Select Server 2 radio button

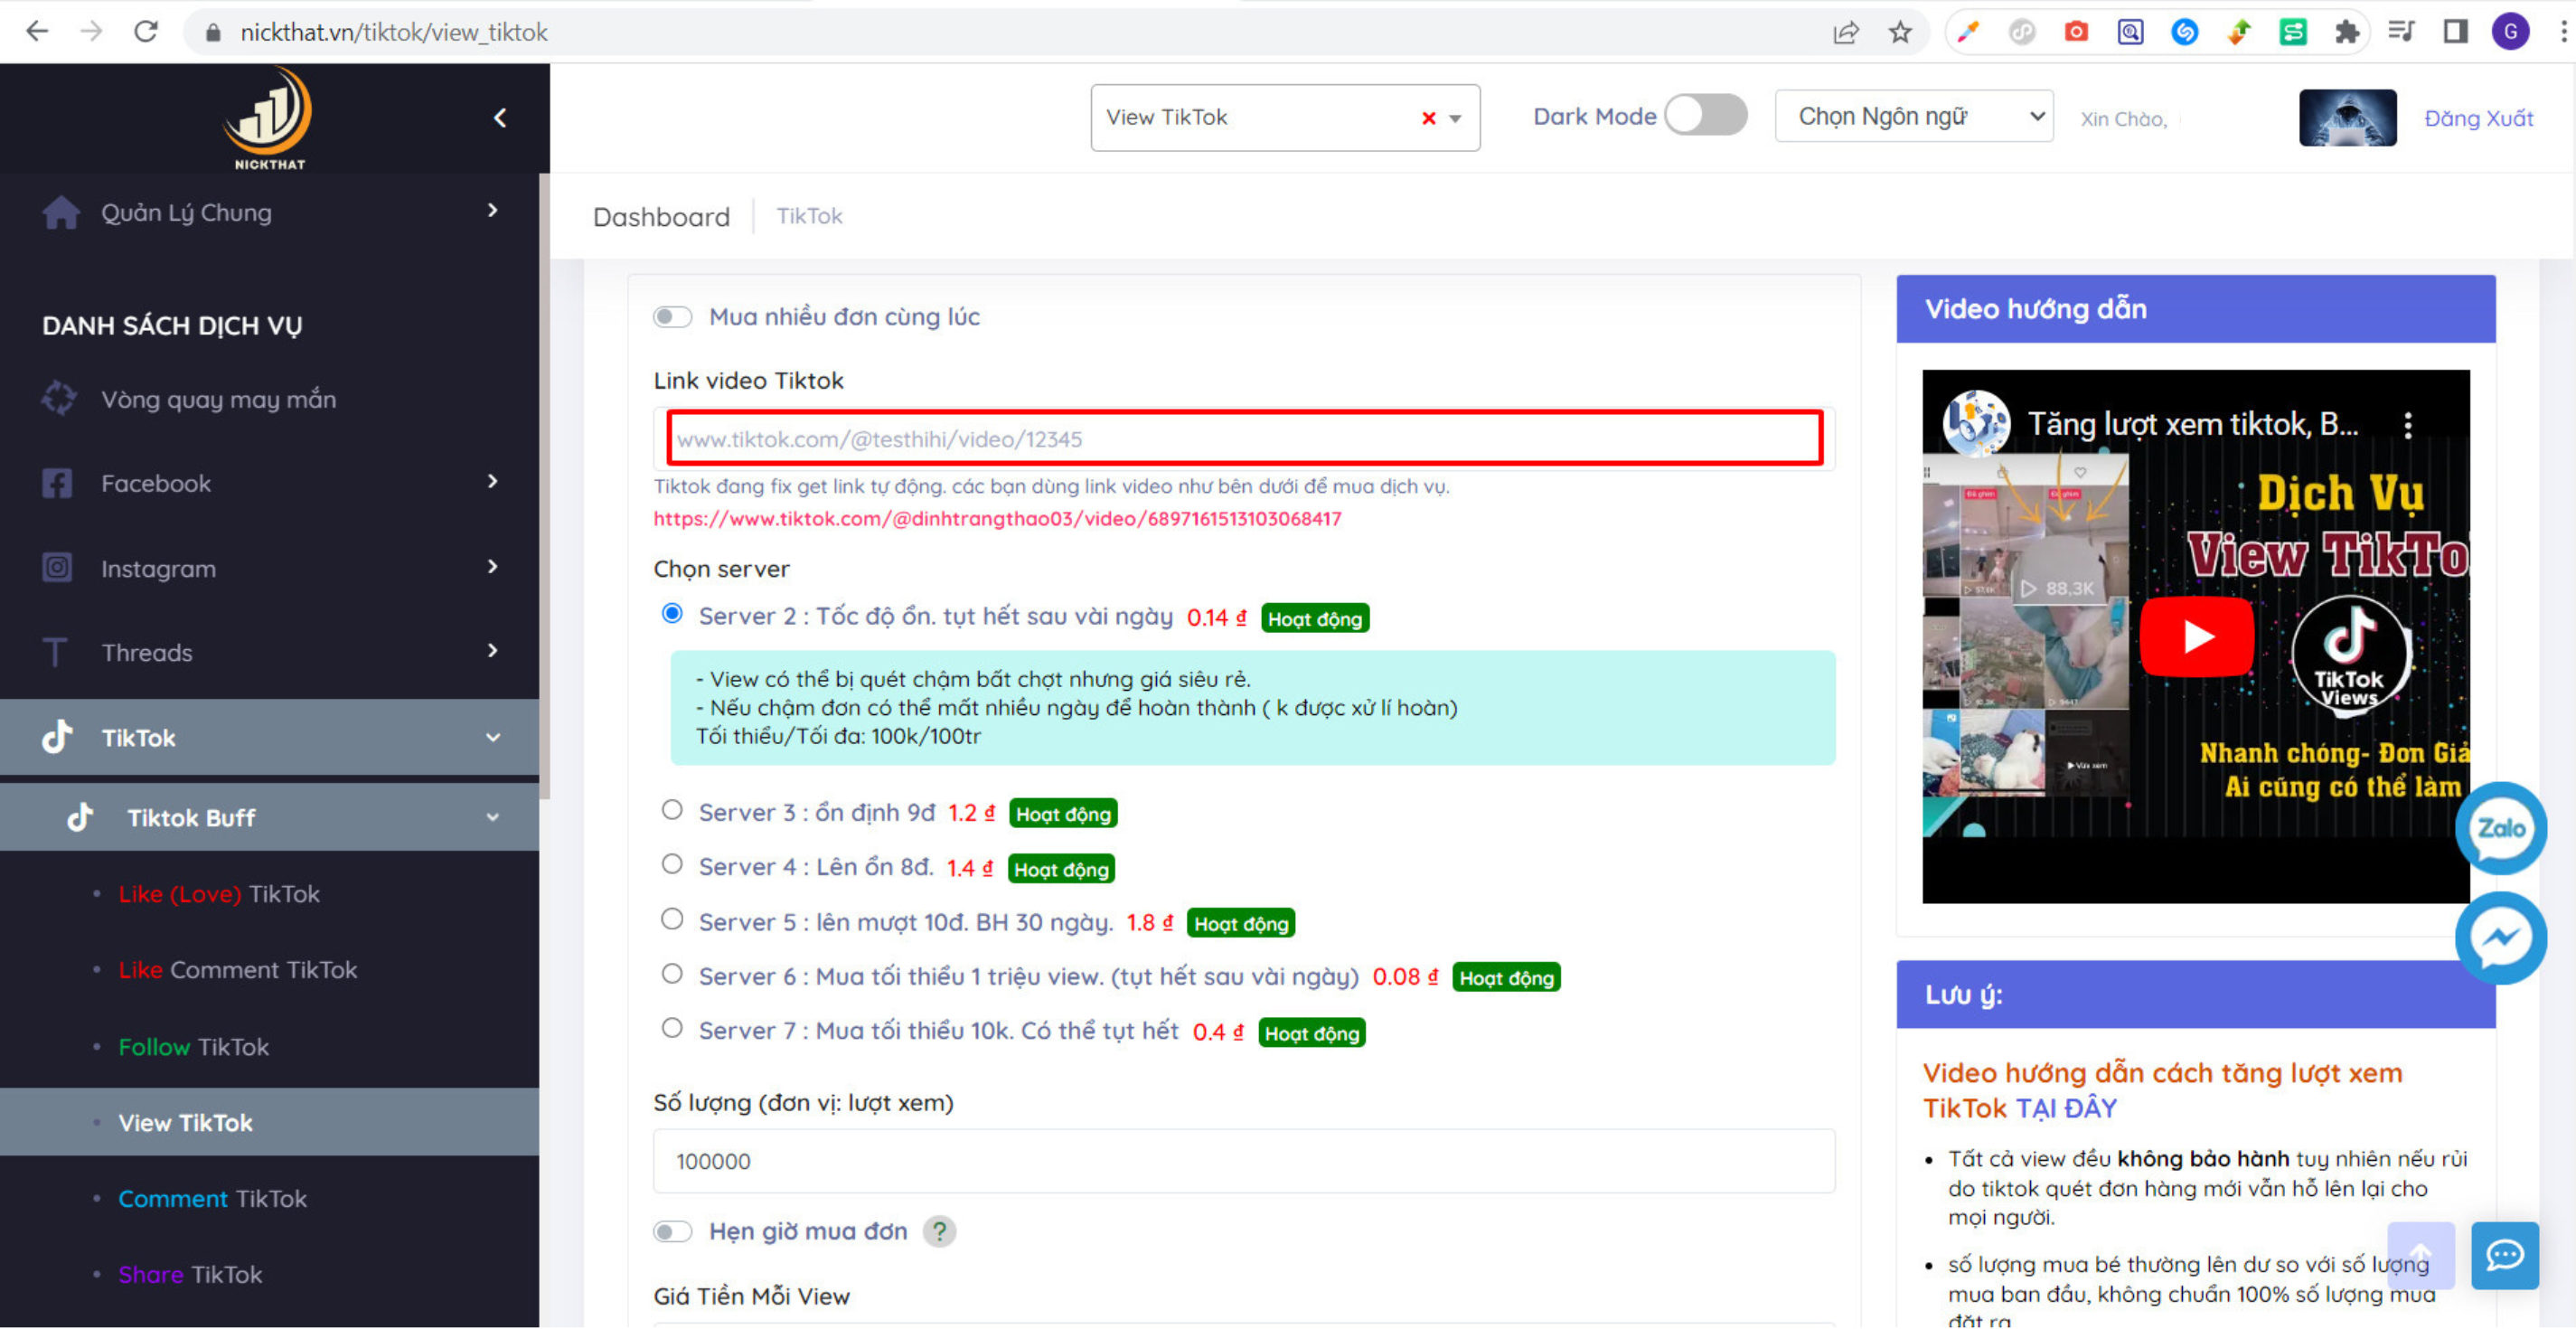[672, 613]
